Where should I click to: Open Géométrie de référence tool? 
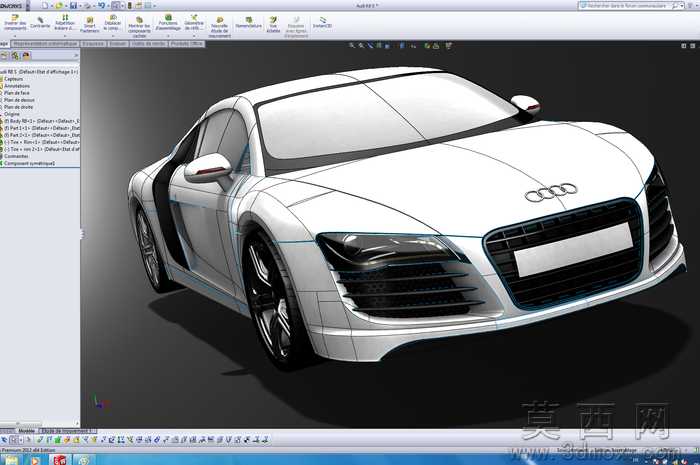(194, 22)
